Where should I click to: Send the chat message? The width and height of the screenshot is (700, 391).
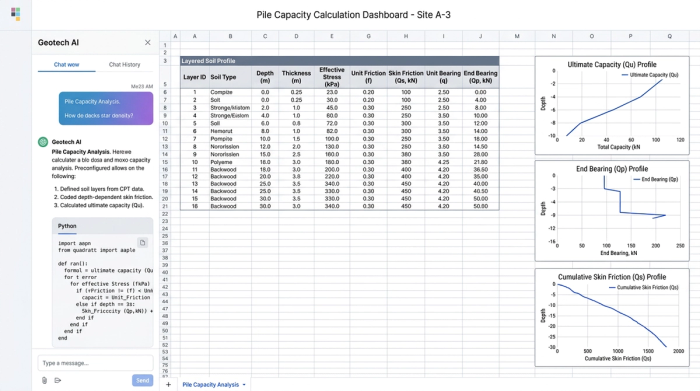point(142,380)
